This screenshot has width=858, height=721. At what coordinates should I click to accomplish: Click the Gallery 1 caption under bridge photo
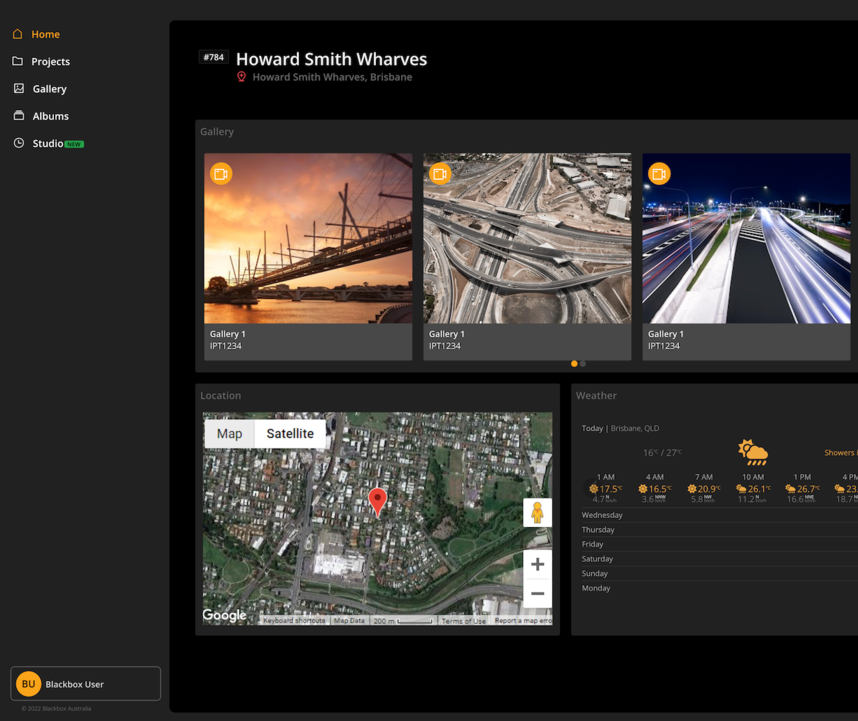coord(228,334)
